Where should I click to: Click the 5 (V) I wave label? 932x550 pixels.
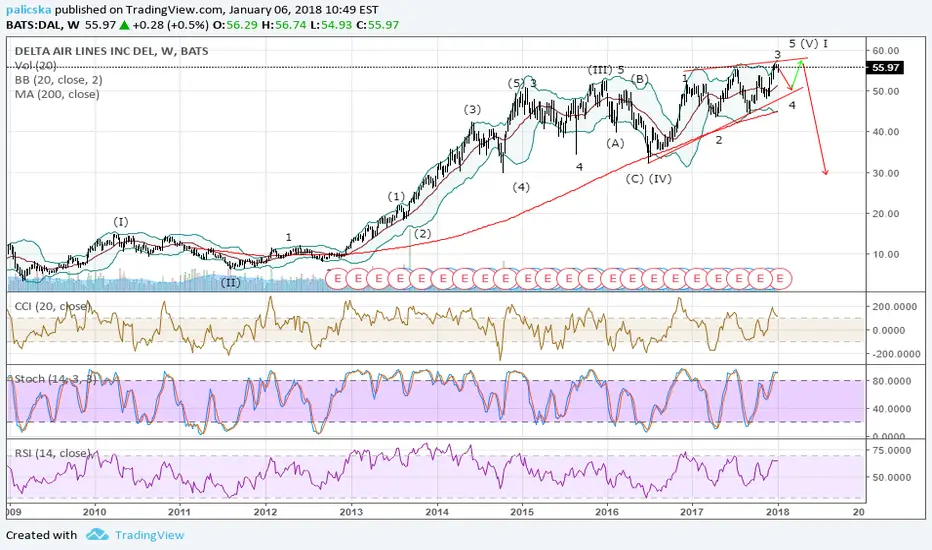coord(808,43)
